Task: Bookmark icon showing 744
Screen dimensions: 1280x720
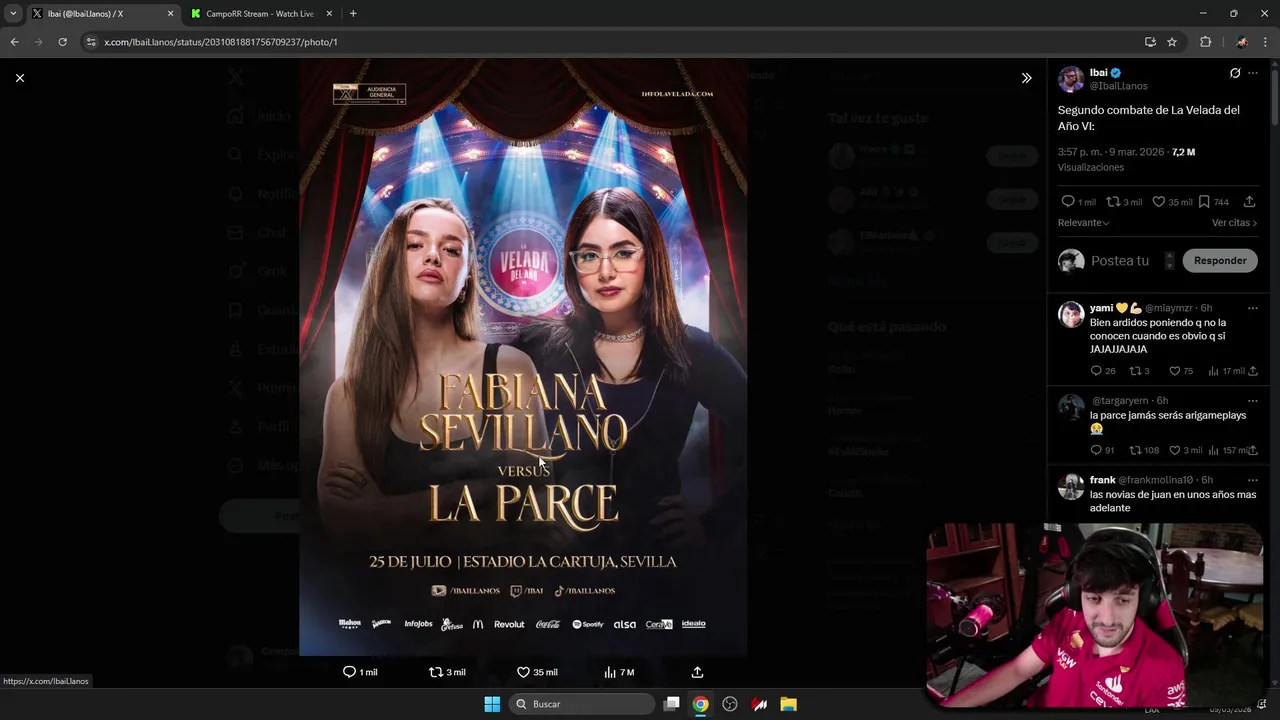Action: click(1204, 201)
